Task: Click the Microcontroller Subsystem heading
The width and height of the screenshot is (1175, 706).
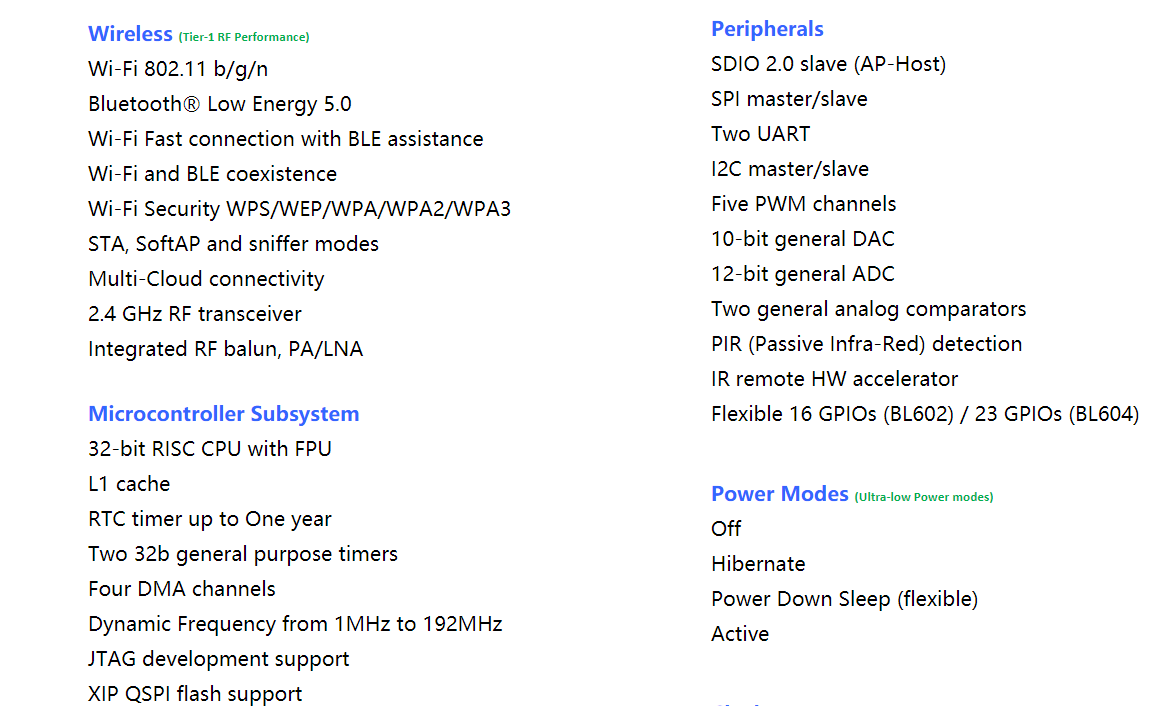Action: coord(224,414)
